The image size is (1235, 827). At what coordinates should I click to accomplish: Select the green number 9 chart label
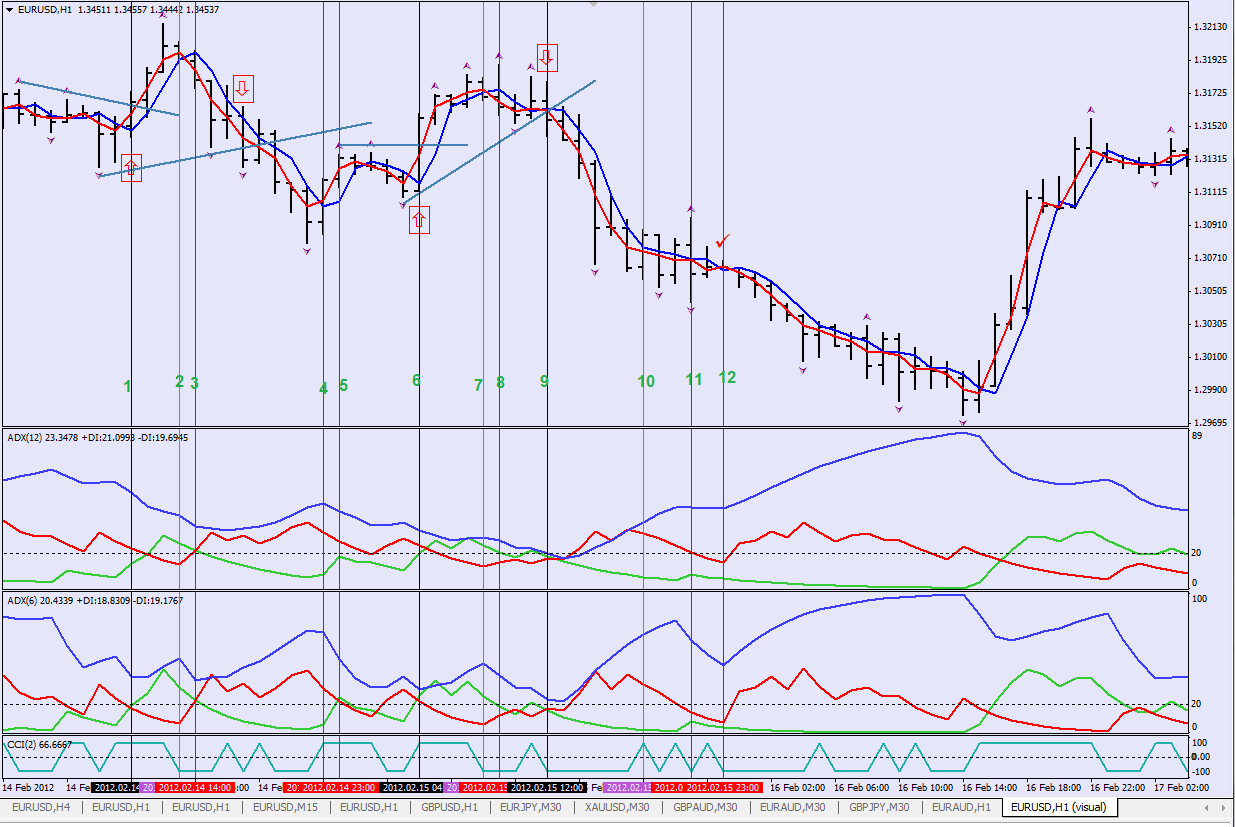(544, 381)
